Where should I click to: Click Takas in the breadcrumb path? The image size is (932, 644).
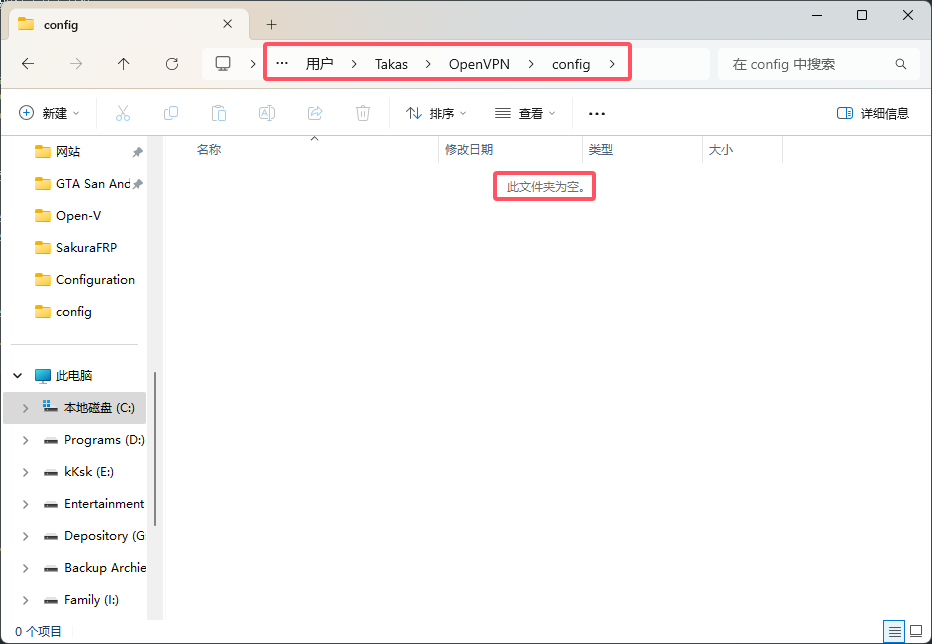click(x=391, y=64)
